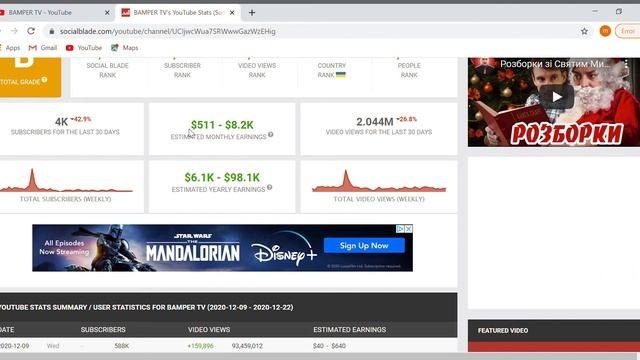Click the SOCIAL BLADE RANK label
This screenshot has height=360, width=640.
[107, 70]
